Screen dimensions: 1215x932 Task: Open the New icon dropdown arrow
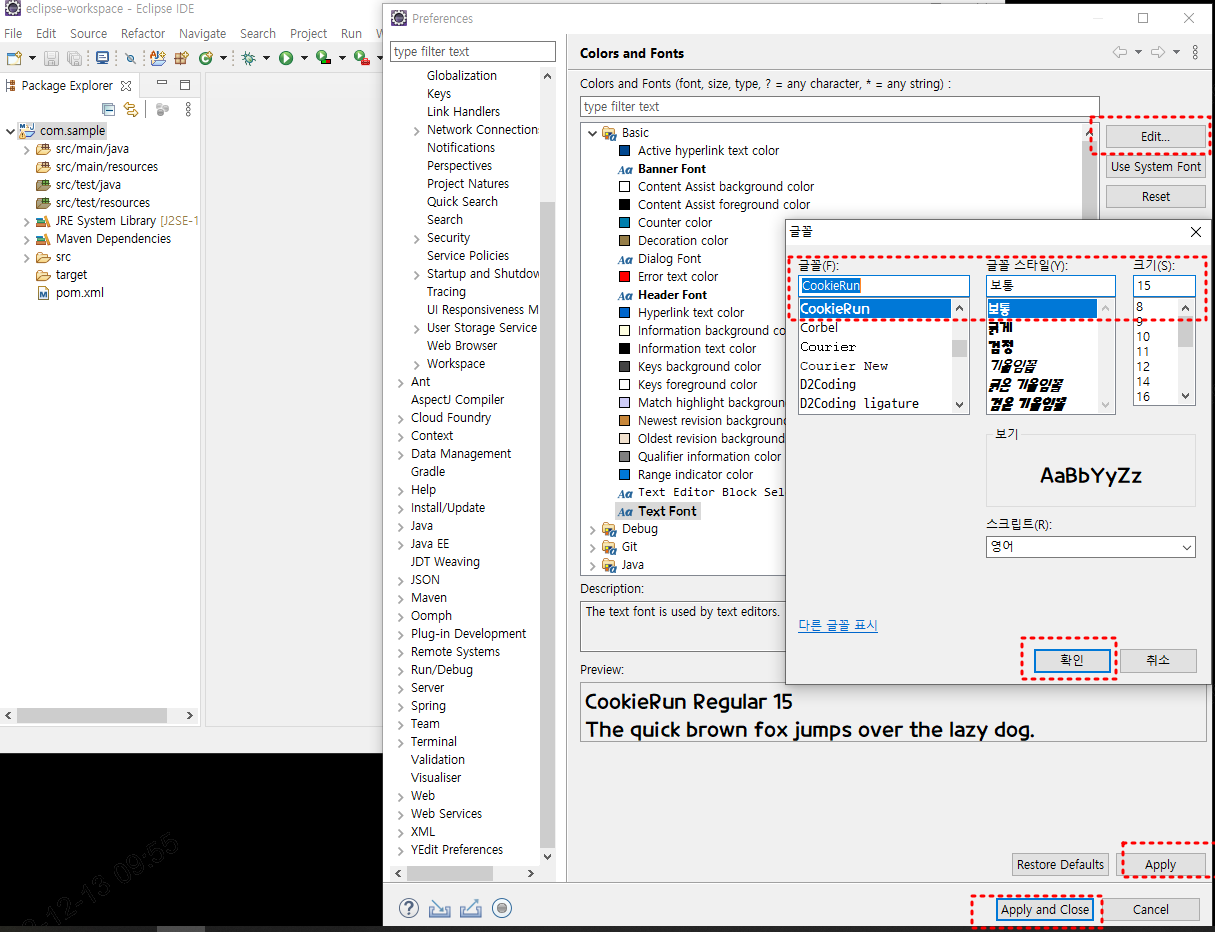32,59
